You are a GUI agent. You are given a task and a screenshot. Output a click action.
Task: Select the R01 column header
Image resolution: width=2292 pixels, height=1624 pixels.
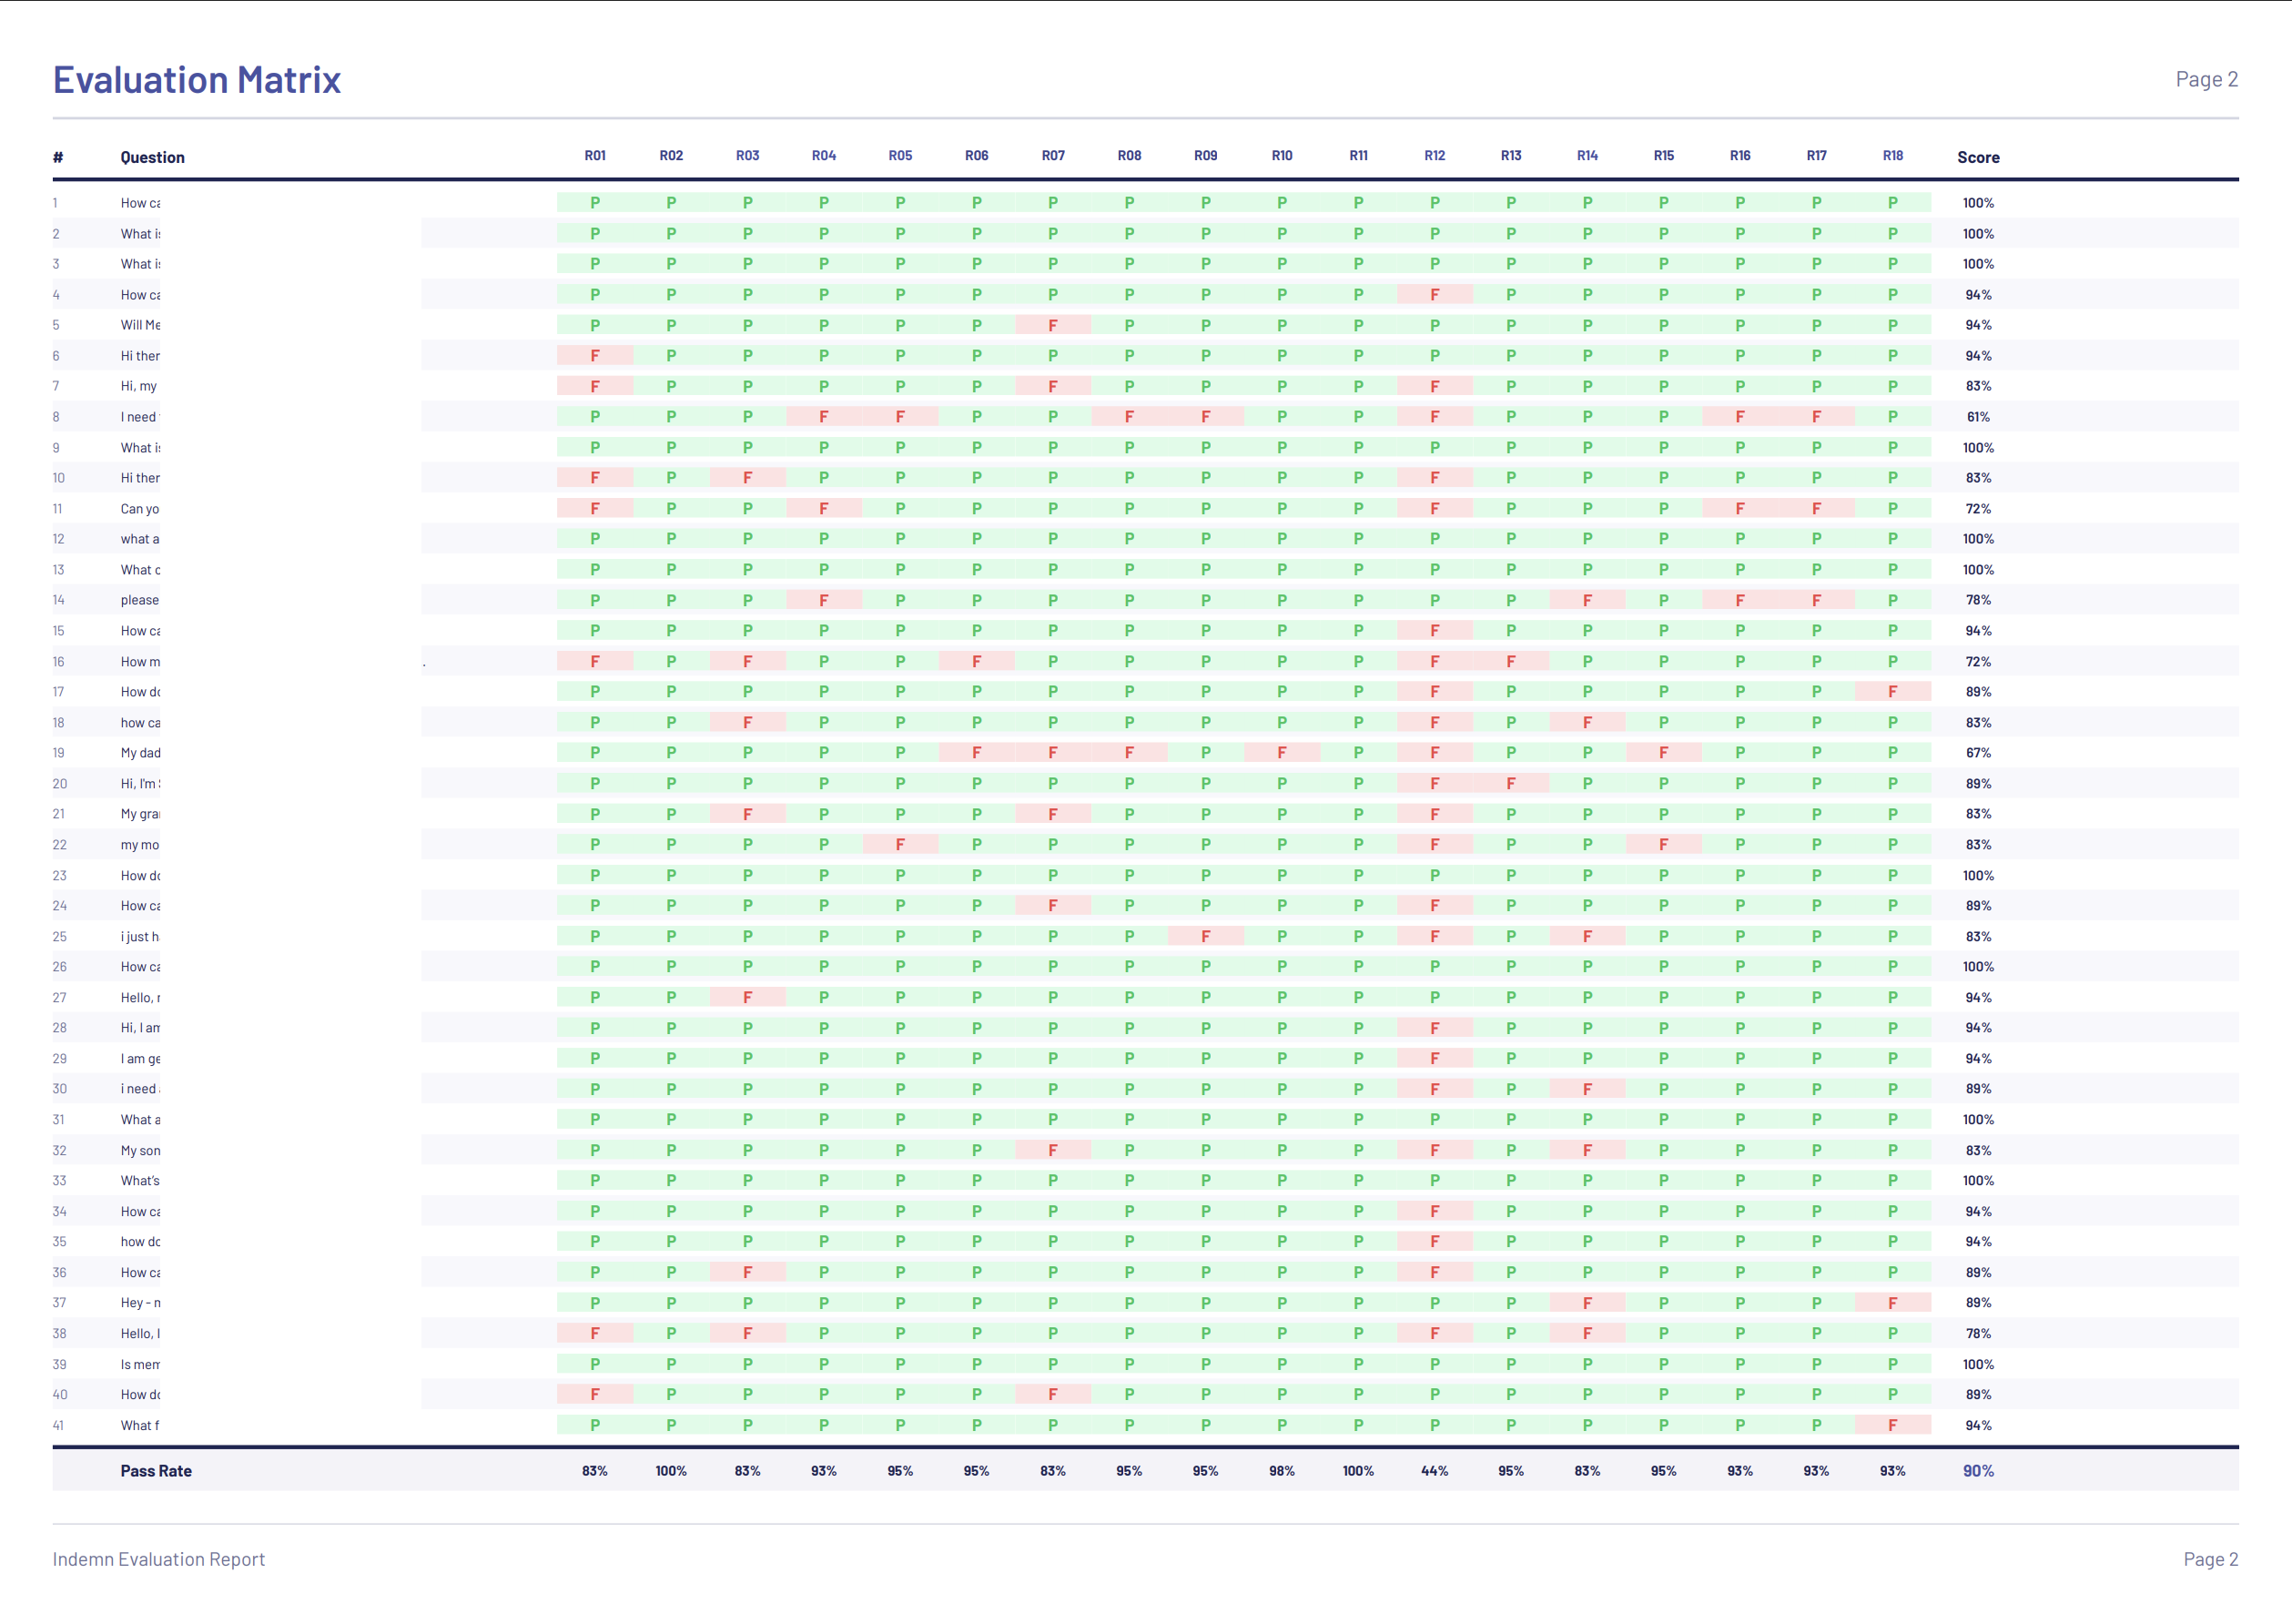[595, 155]
